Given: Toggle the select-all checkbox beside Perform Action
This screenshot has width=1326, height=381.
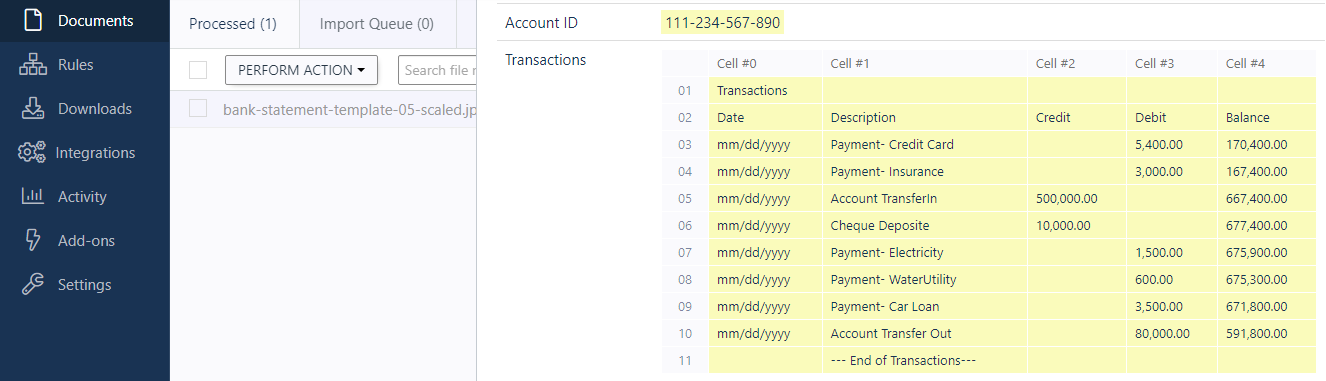Looking at the screenshot, I should [x=198, y=70].
